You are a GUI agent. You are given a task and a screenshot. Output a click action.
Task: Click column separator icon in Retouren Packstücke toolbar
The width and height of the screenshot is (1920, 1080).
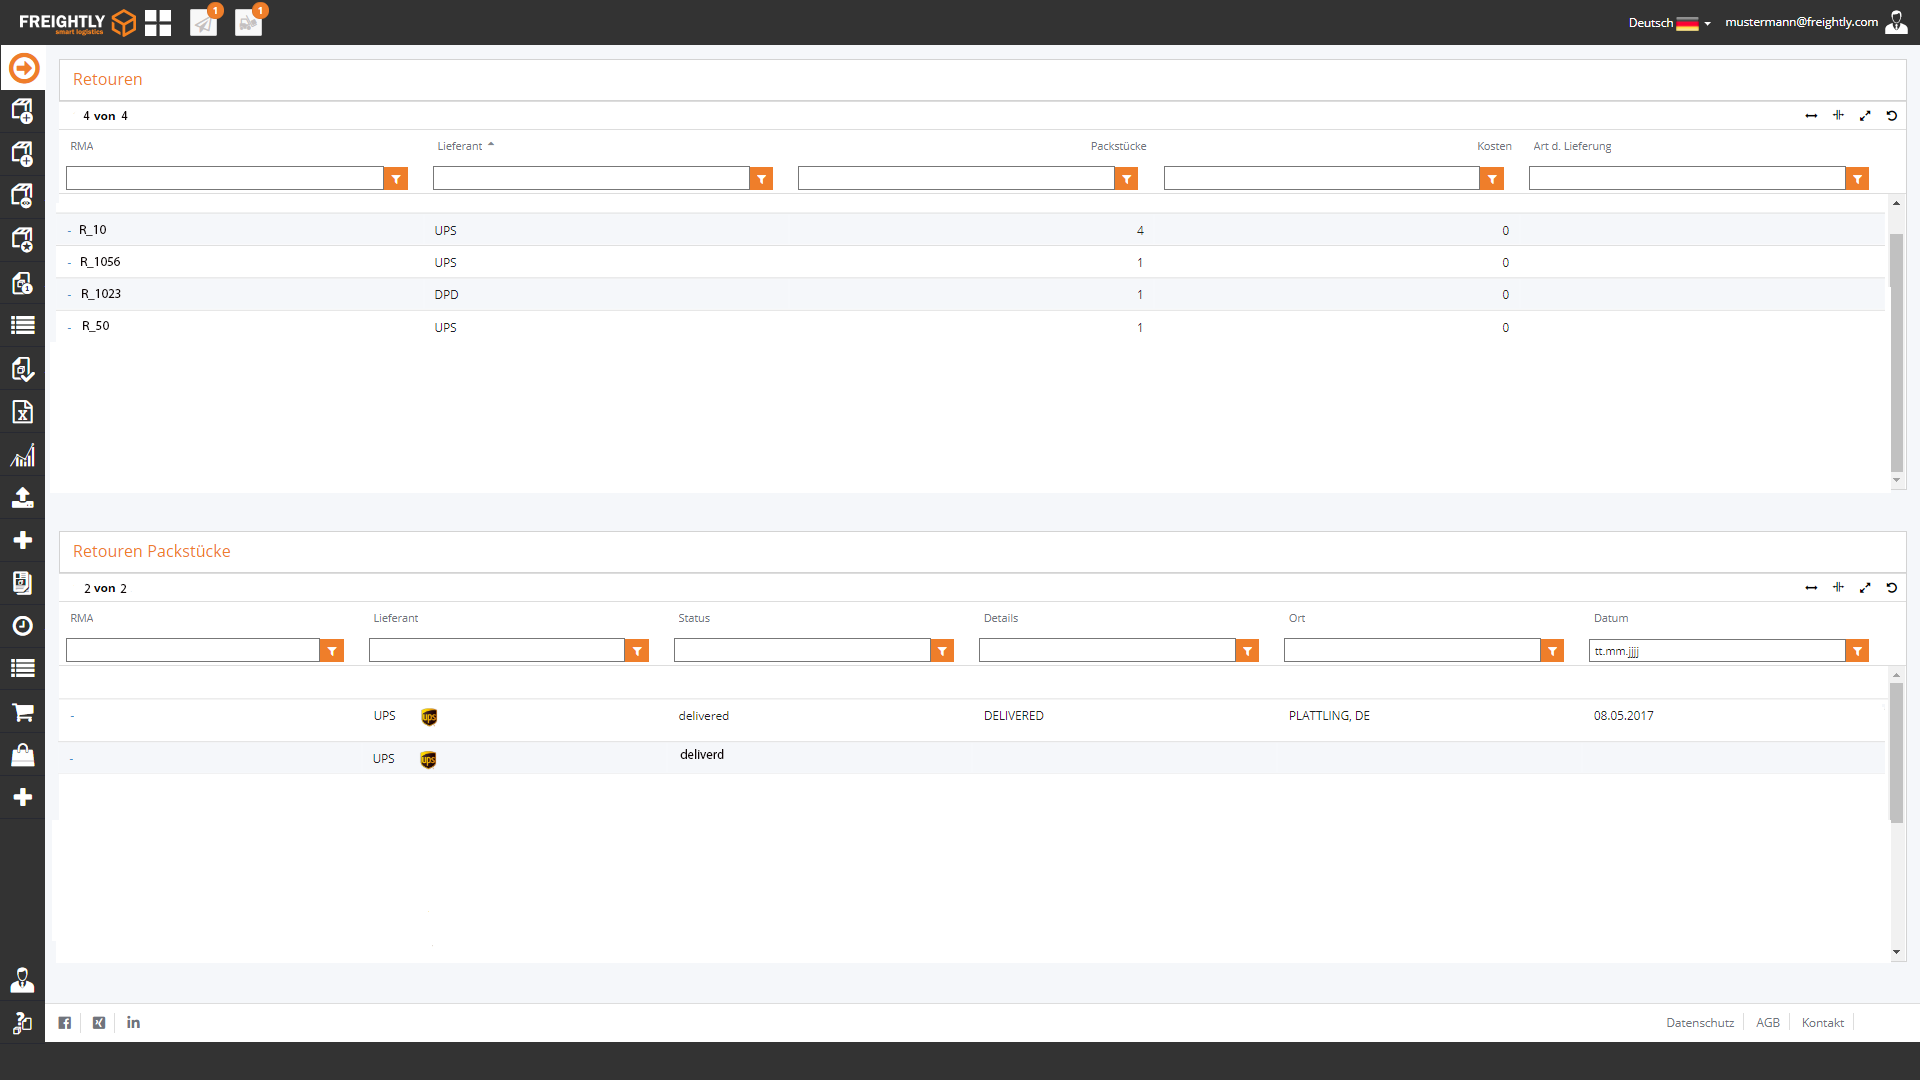[x=1838, y=588]
